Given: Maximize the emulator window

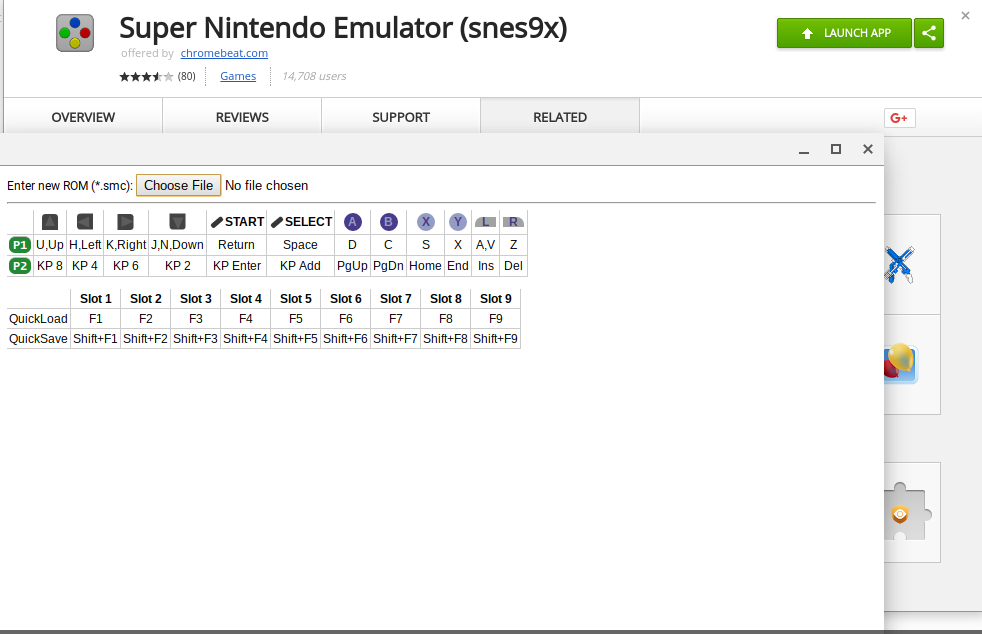Looking at the screenshot, I should pos(835,149).
